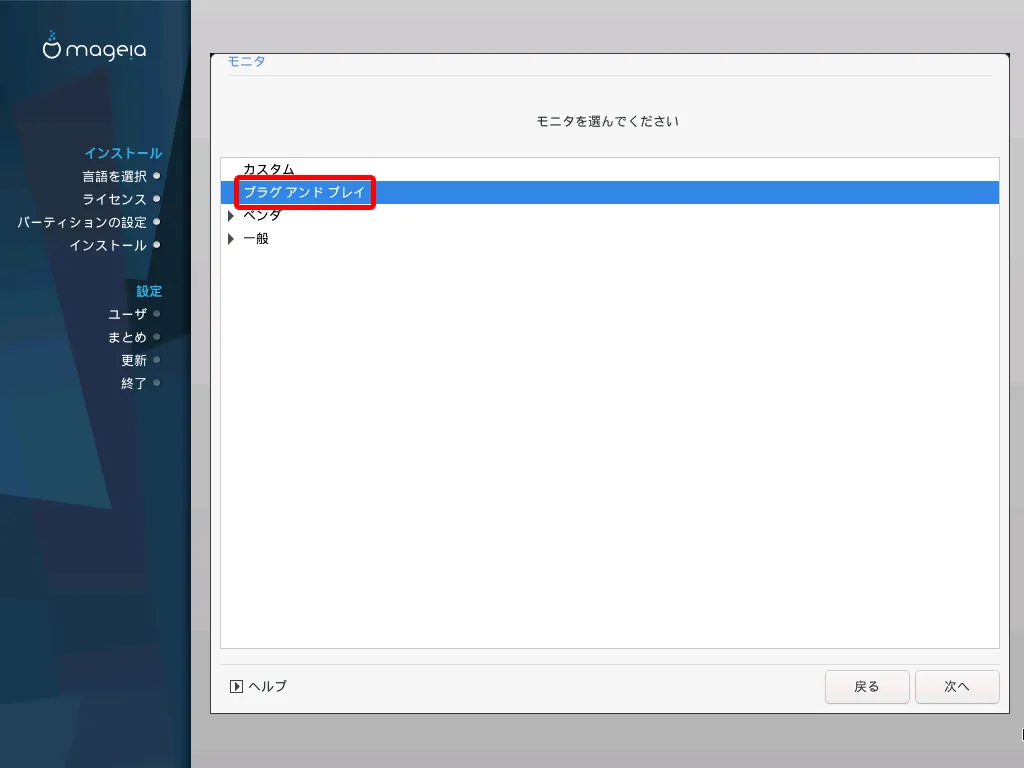Screen dimensions: 1024x768
Task: Click the bullet beside 終了
Action: (157, 383)
